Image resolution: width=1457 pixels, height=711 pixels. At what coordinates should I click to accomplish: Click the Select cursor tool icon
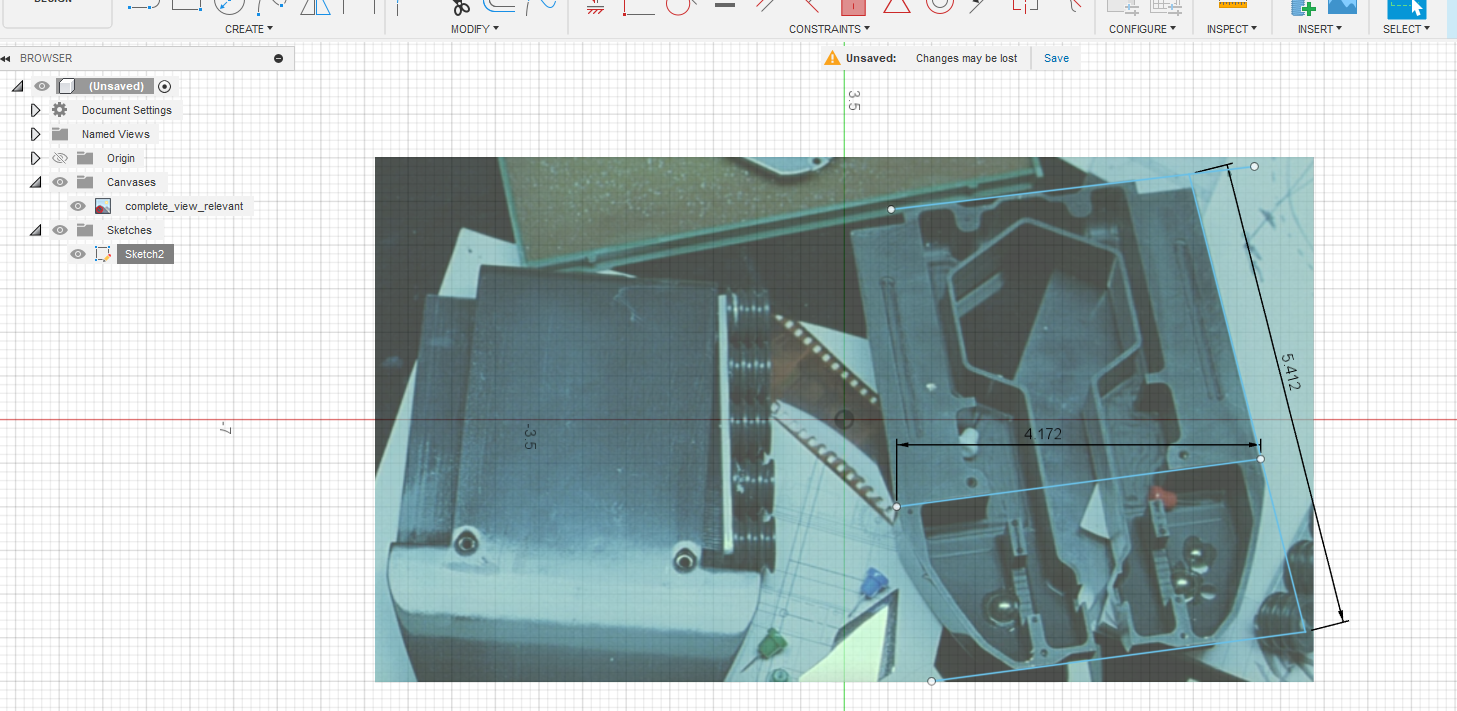1406,7
